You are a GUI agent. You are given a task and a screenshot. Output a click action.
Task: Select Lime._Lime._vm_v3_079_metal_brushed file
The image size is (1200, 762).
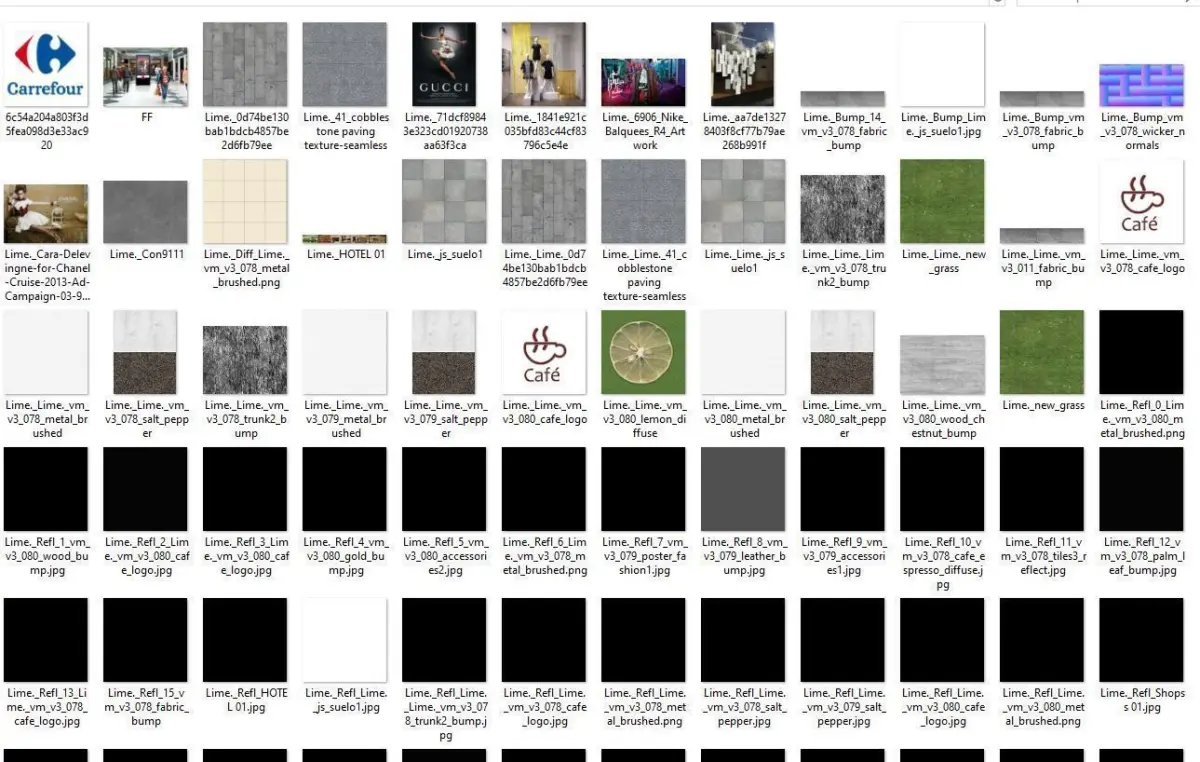(x=345, y=352)
